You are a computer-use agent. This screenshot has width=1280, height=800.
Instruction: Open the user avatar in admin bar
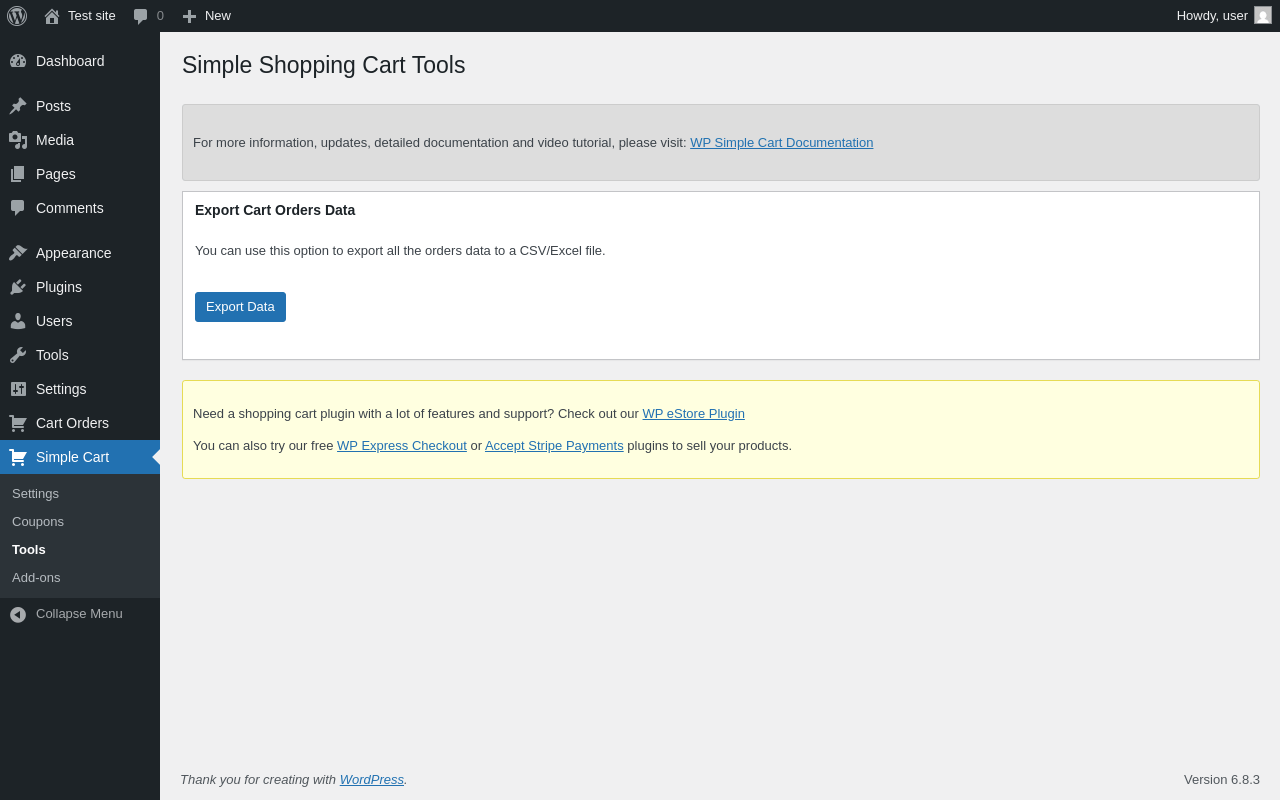(1263, 15)
